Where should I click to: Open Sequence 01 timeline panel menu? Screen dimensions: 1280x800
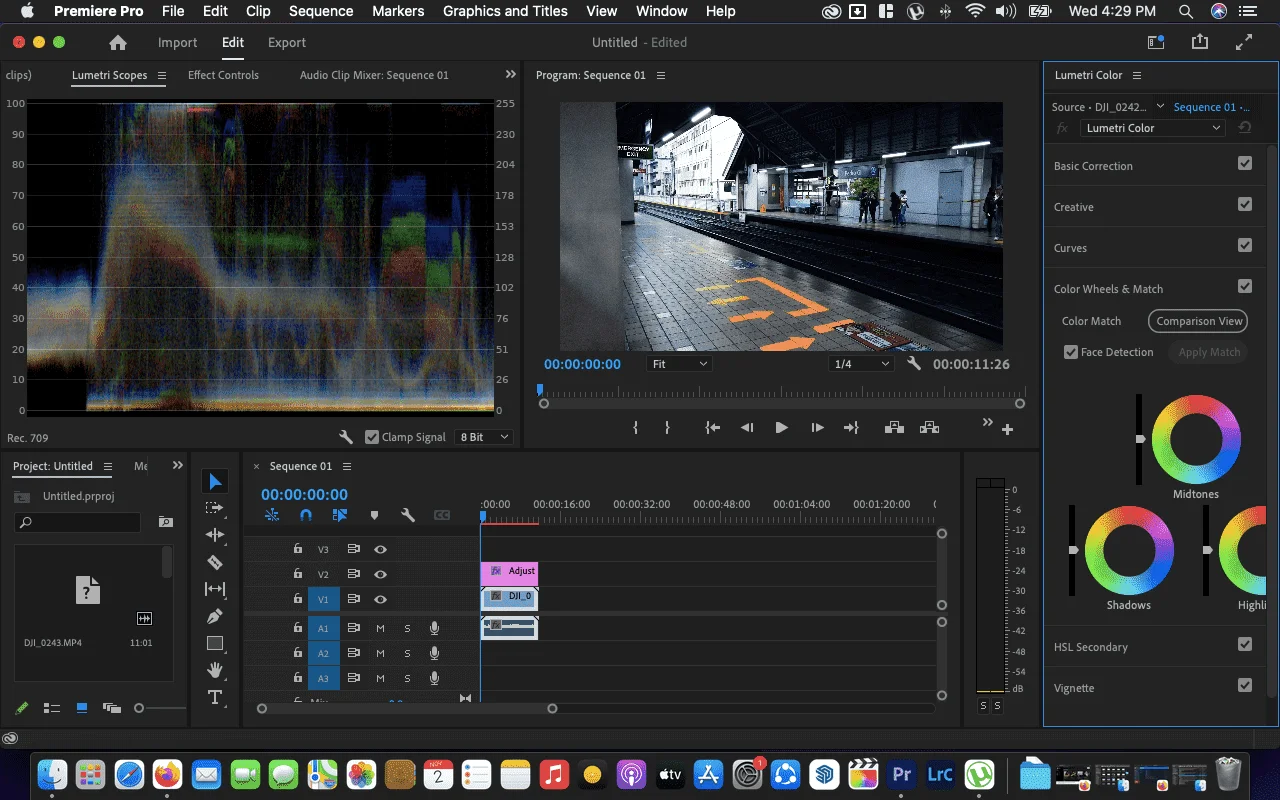[x=347, y=466]
